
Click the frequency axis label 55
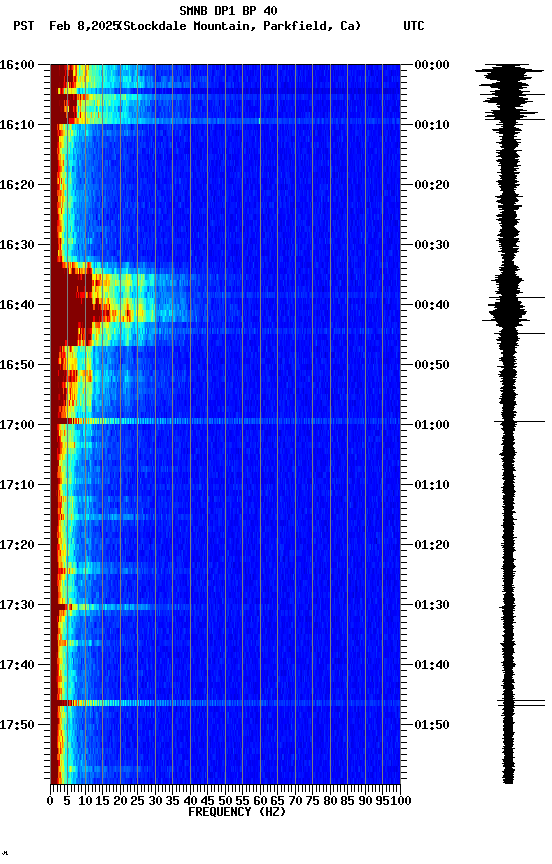point(243,801)
